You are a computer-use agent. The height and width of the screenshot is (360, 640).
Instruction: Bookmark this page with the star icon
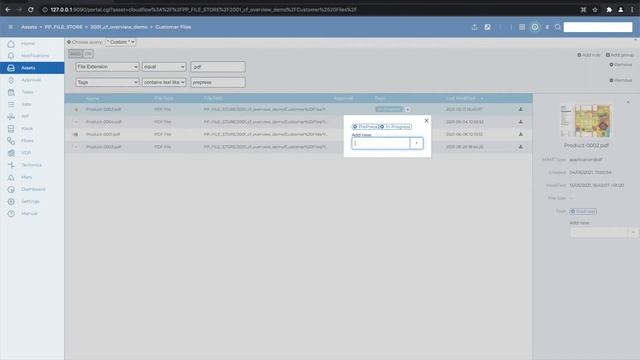point(595,9)
